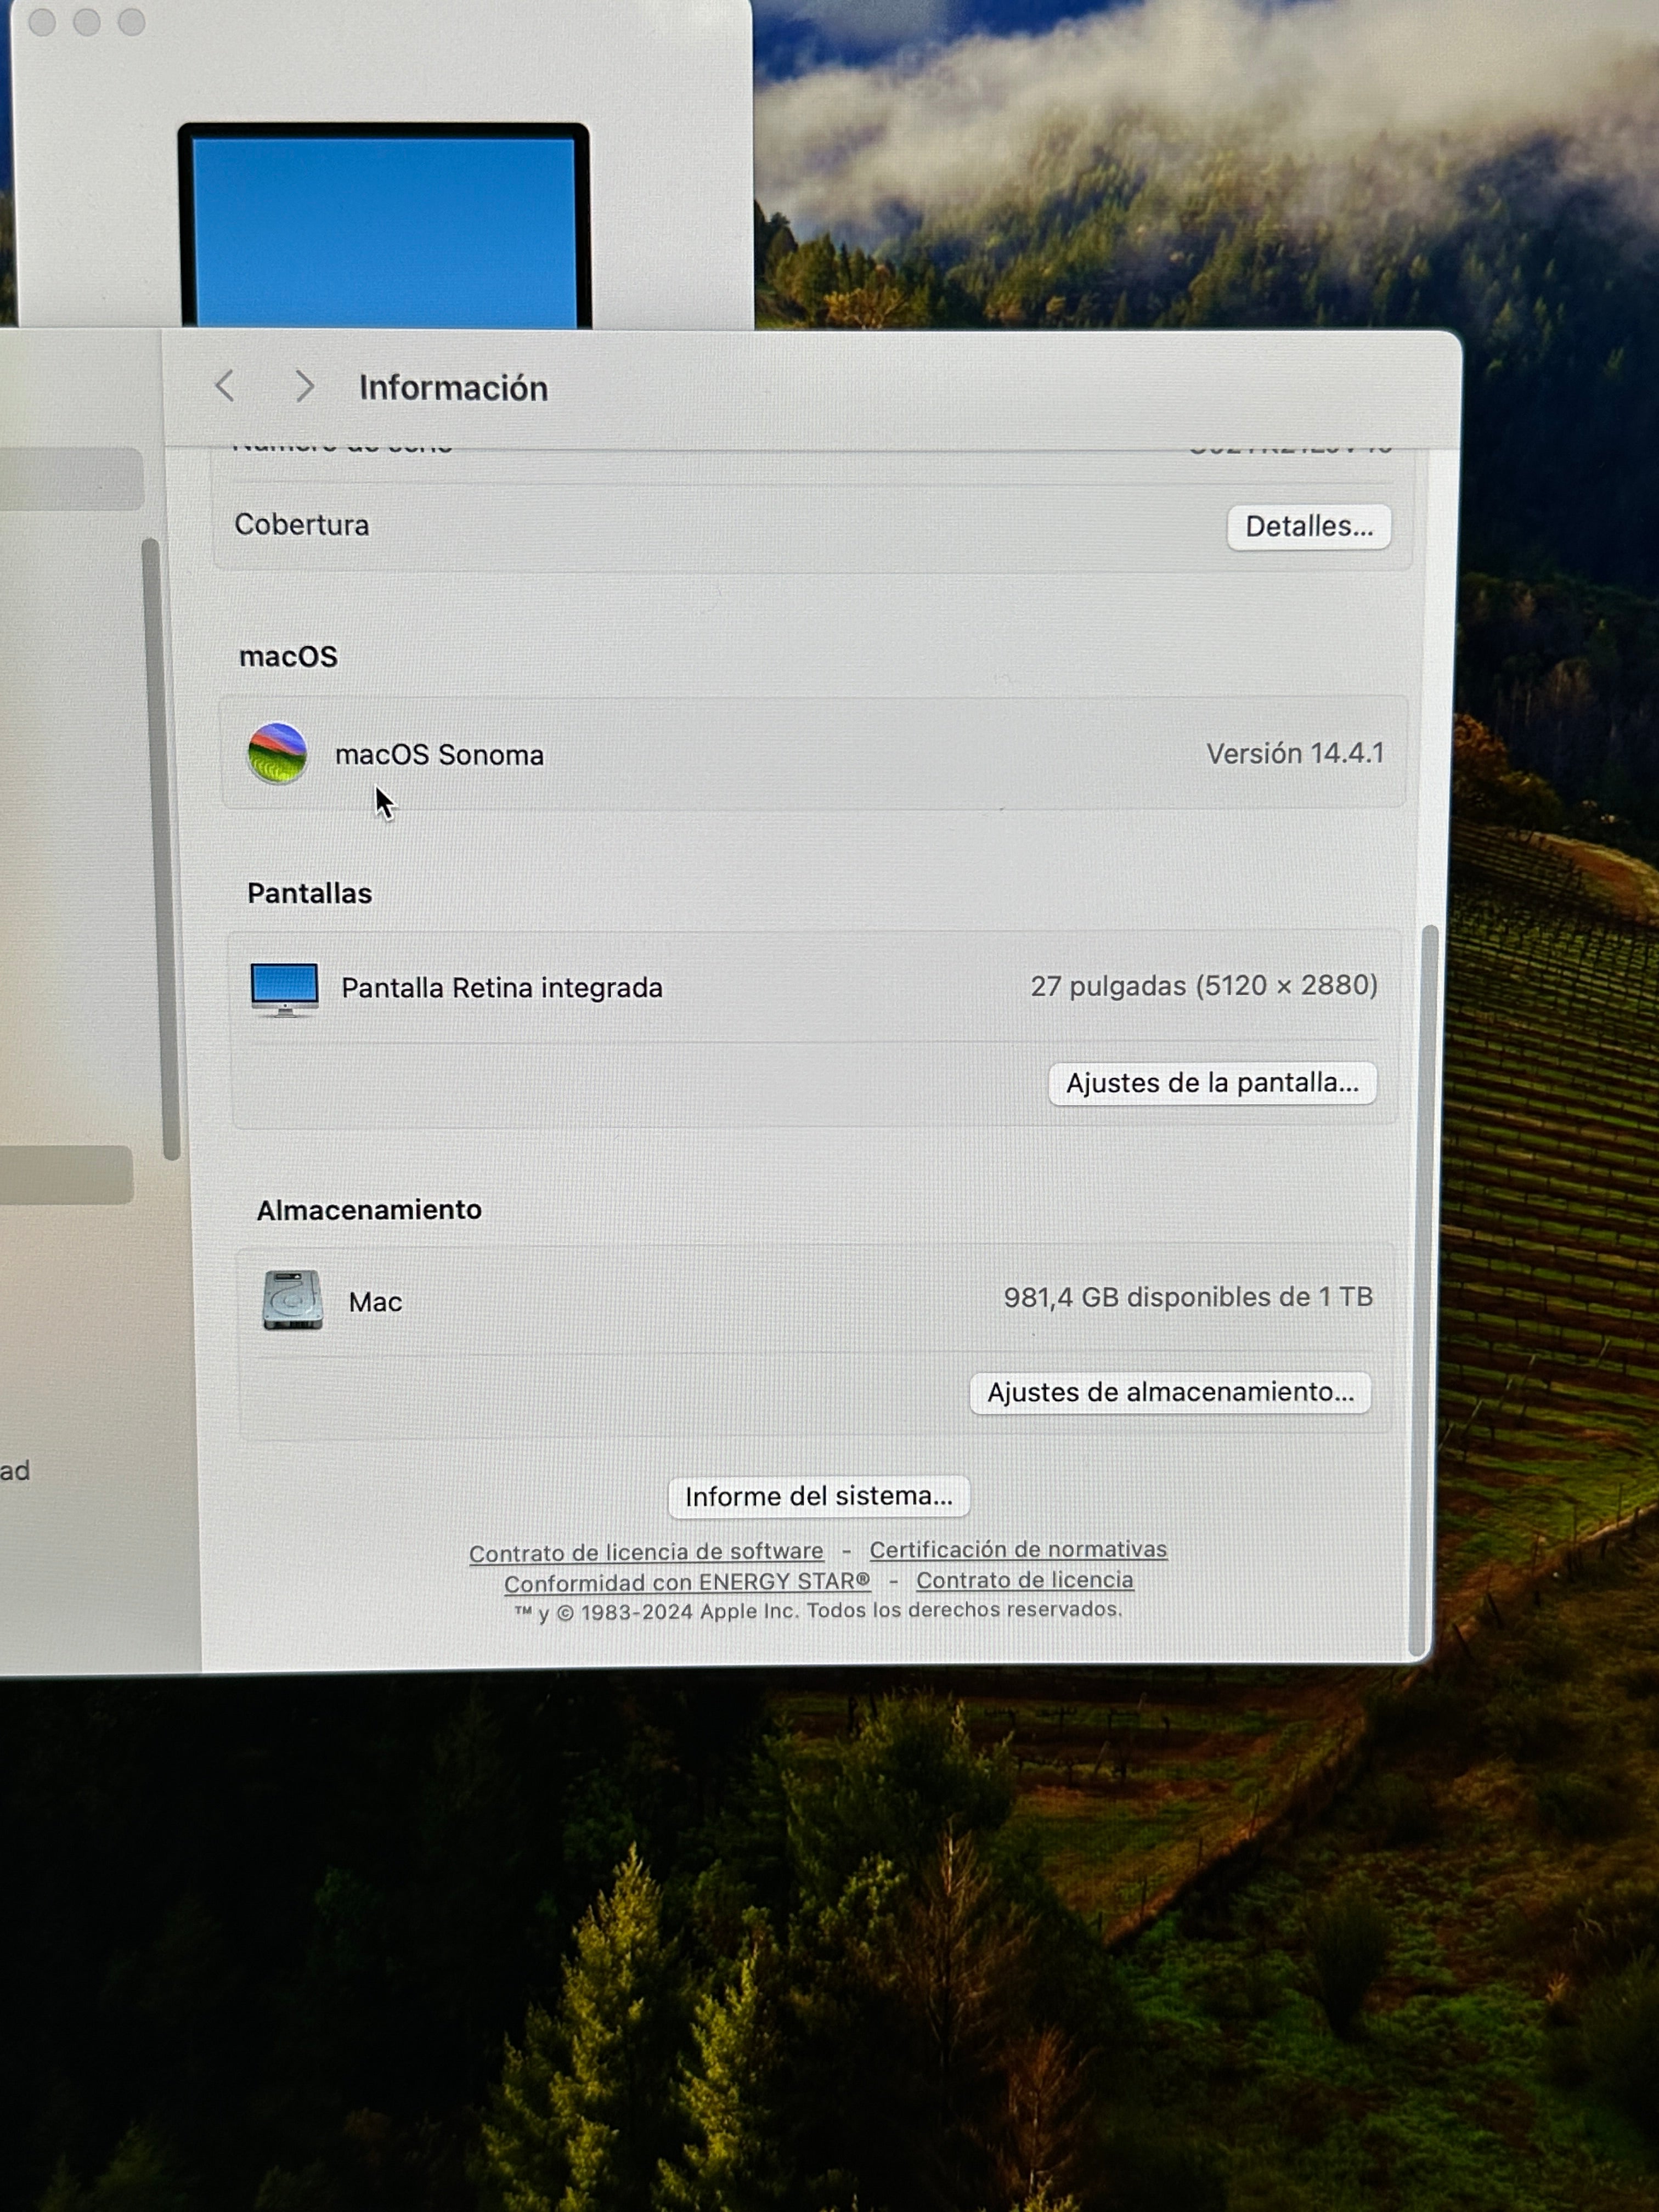This screenshot has width=1659, height=2212.
Task: Click the Cobertura label
Action: point(302,525)
